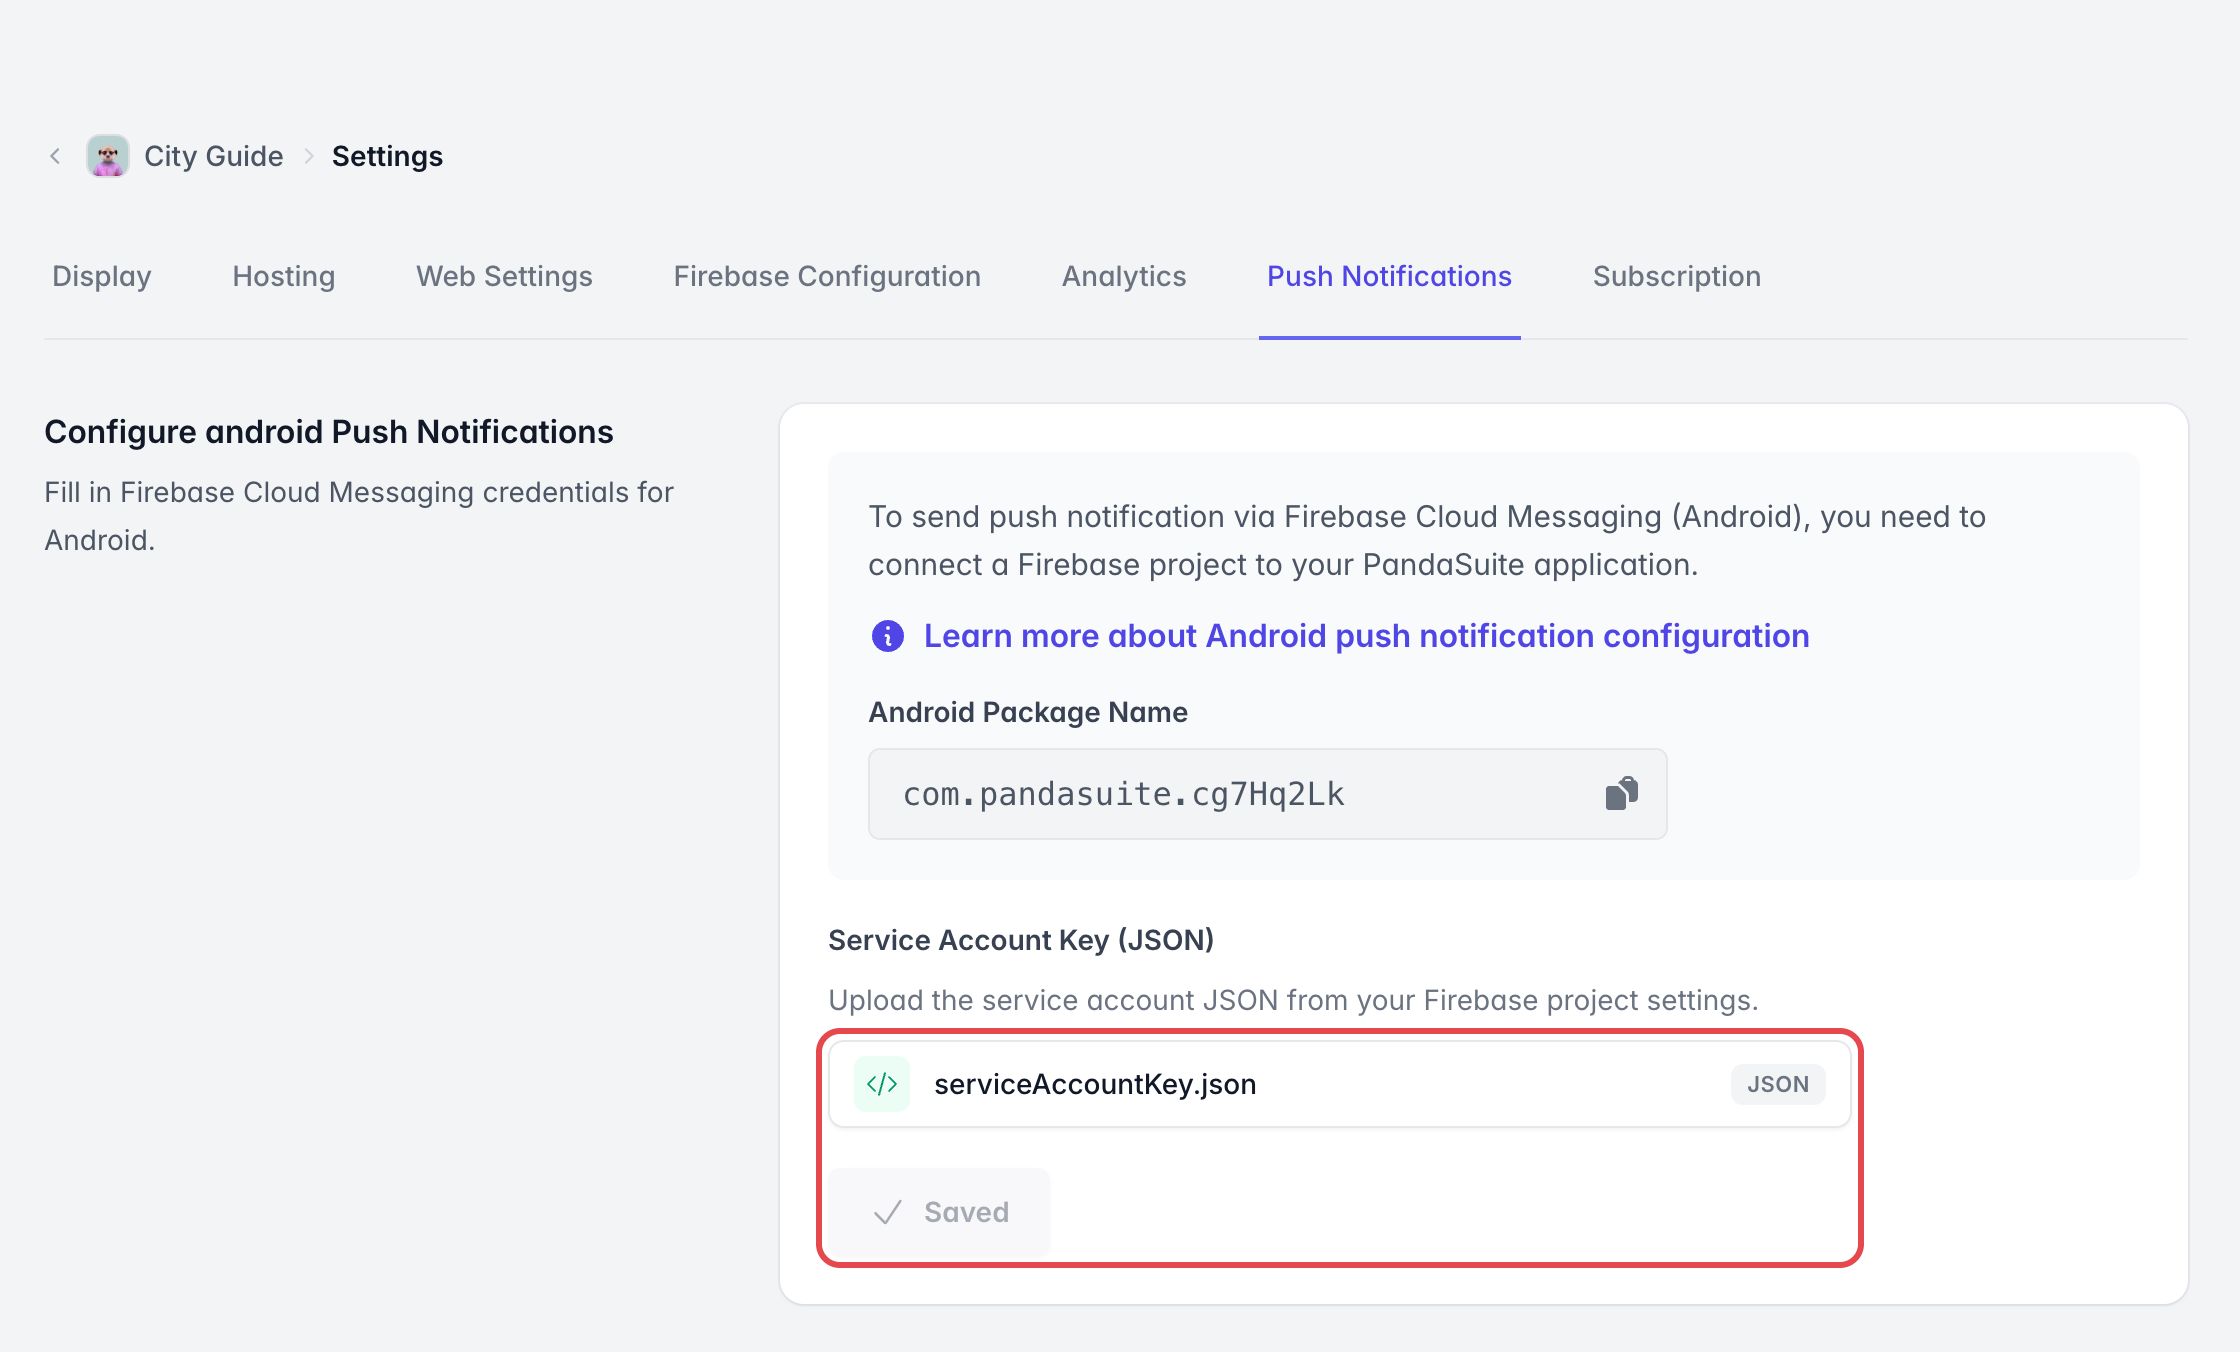
Task: Go to the Web Settings tab
Action: point(505,276)
